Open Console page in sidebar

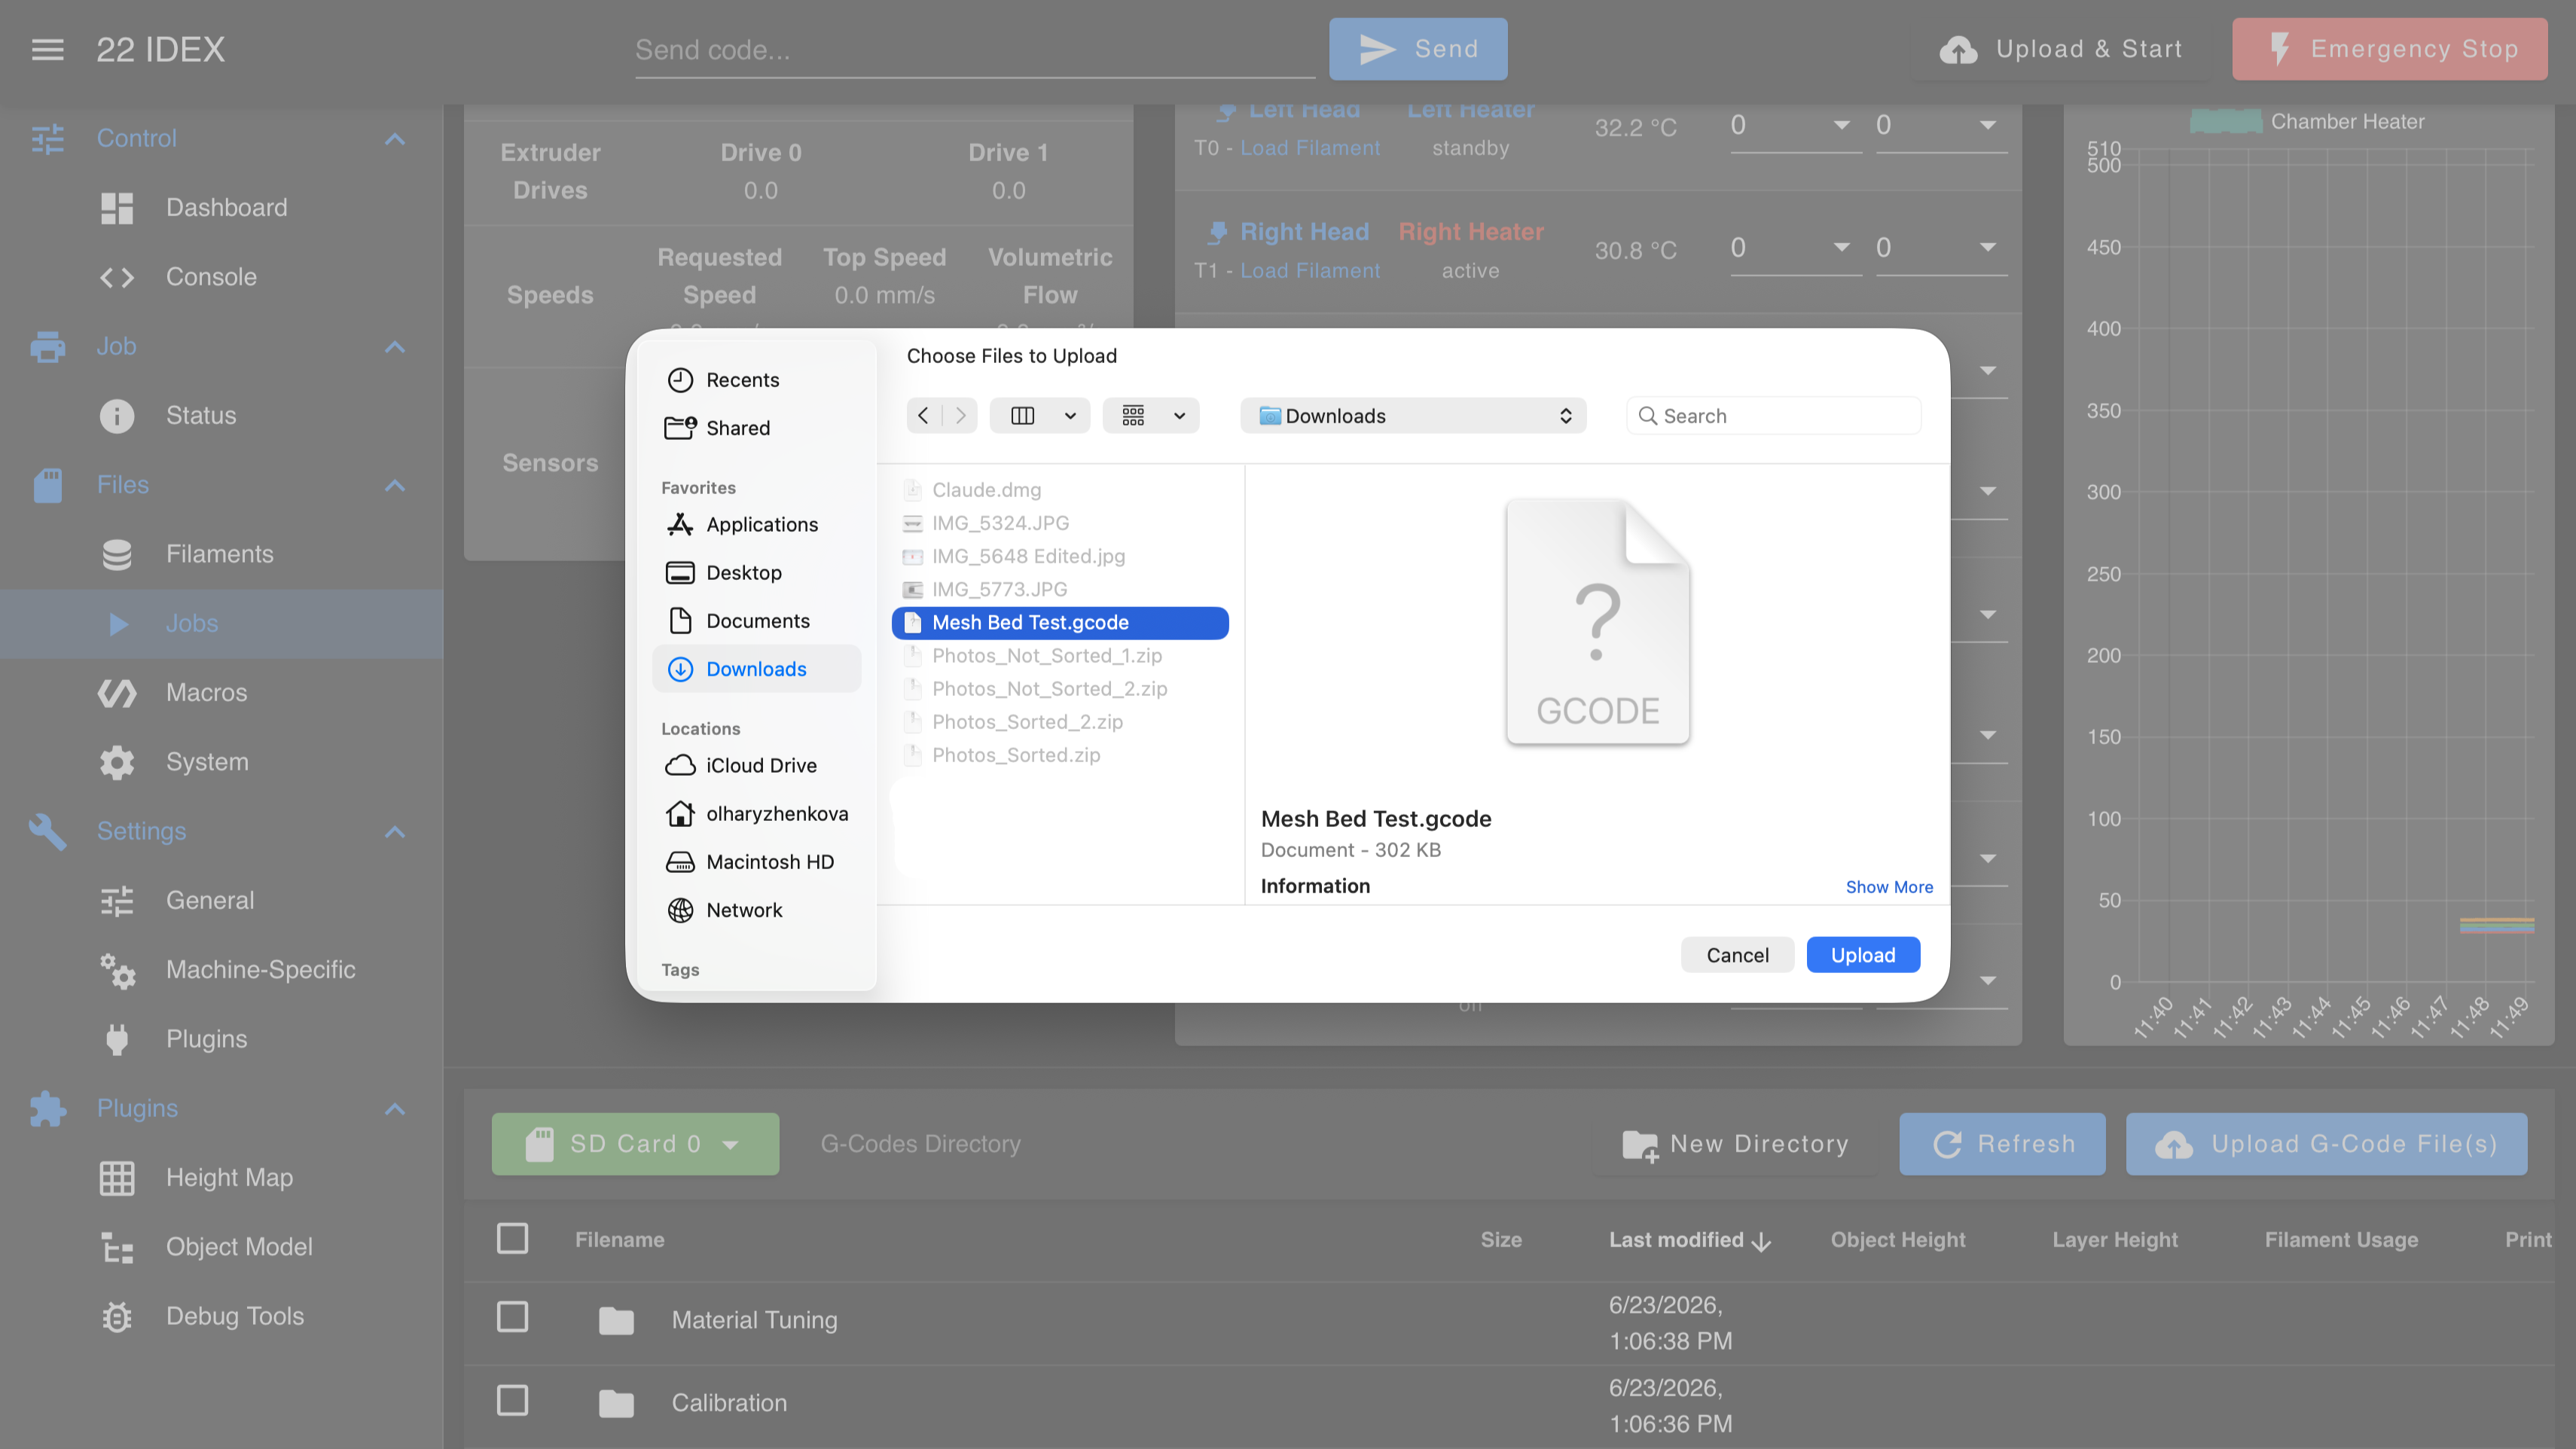tap(211, 277)
